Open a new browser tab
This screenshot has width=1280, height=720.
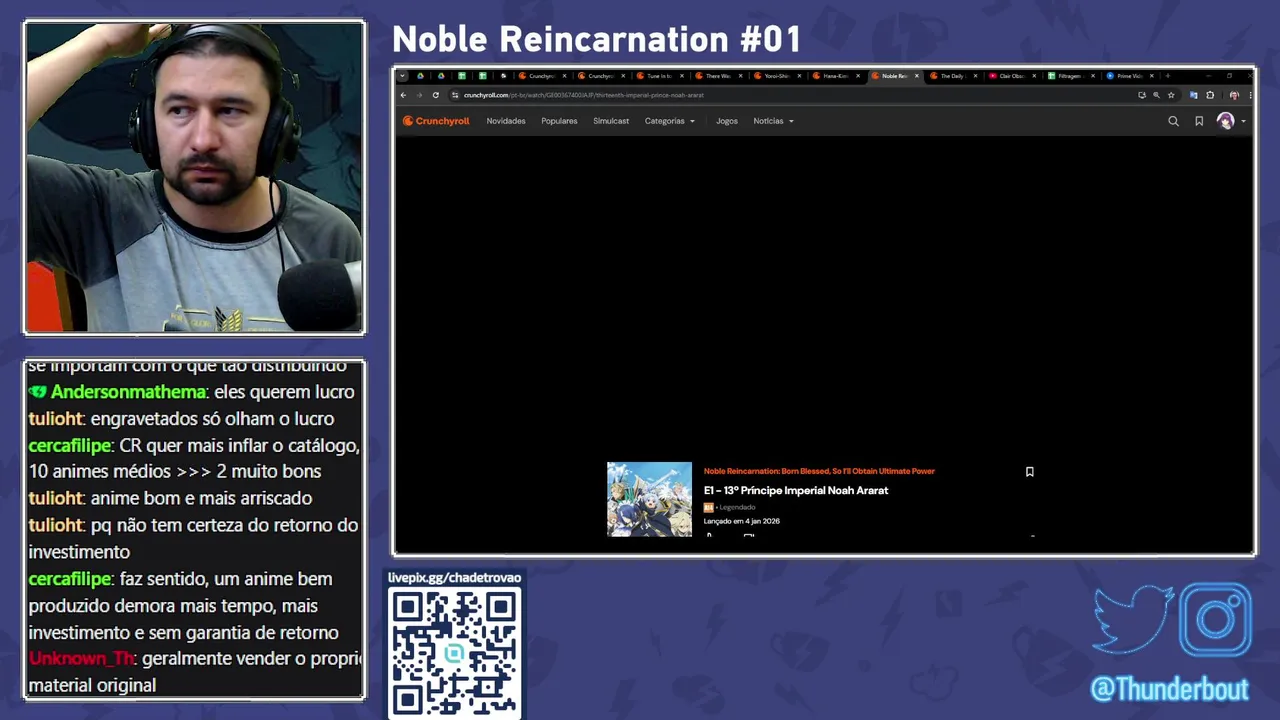pos(1167,76)
